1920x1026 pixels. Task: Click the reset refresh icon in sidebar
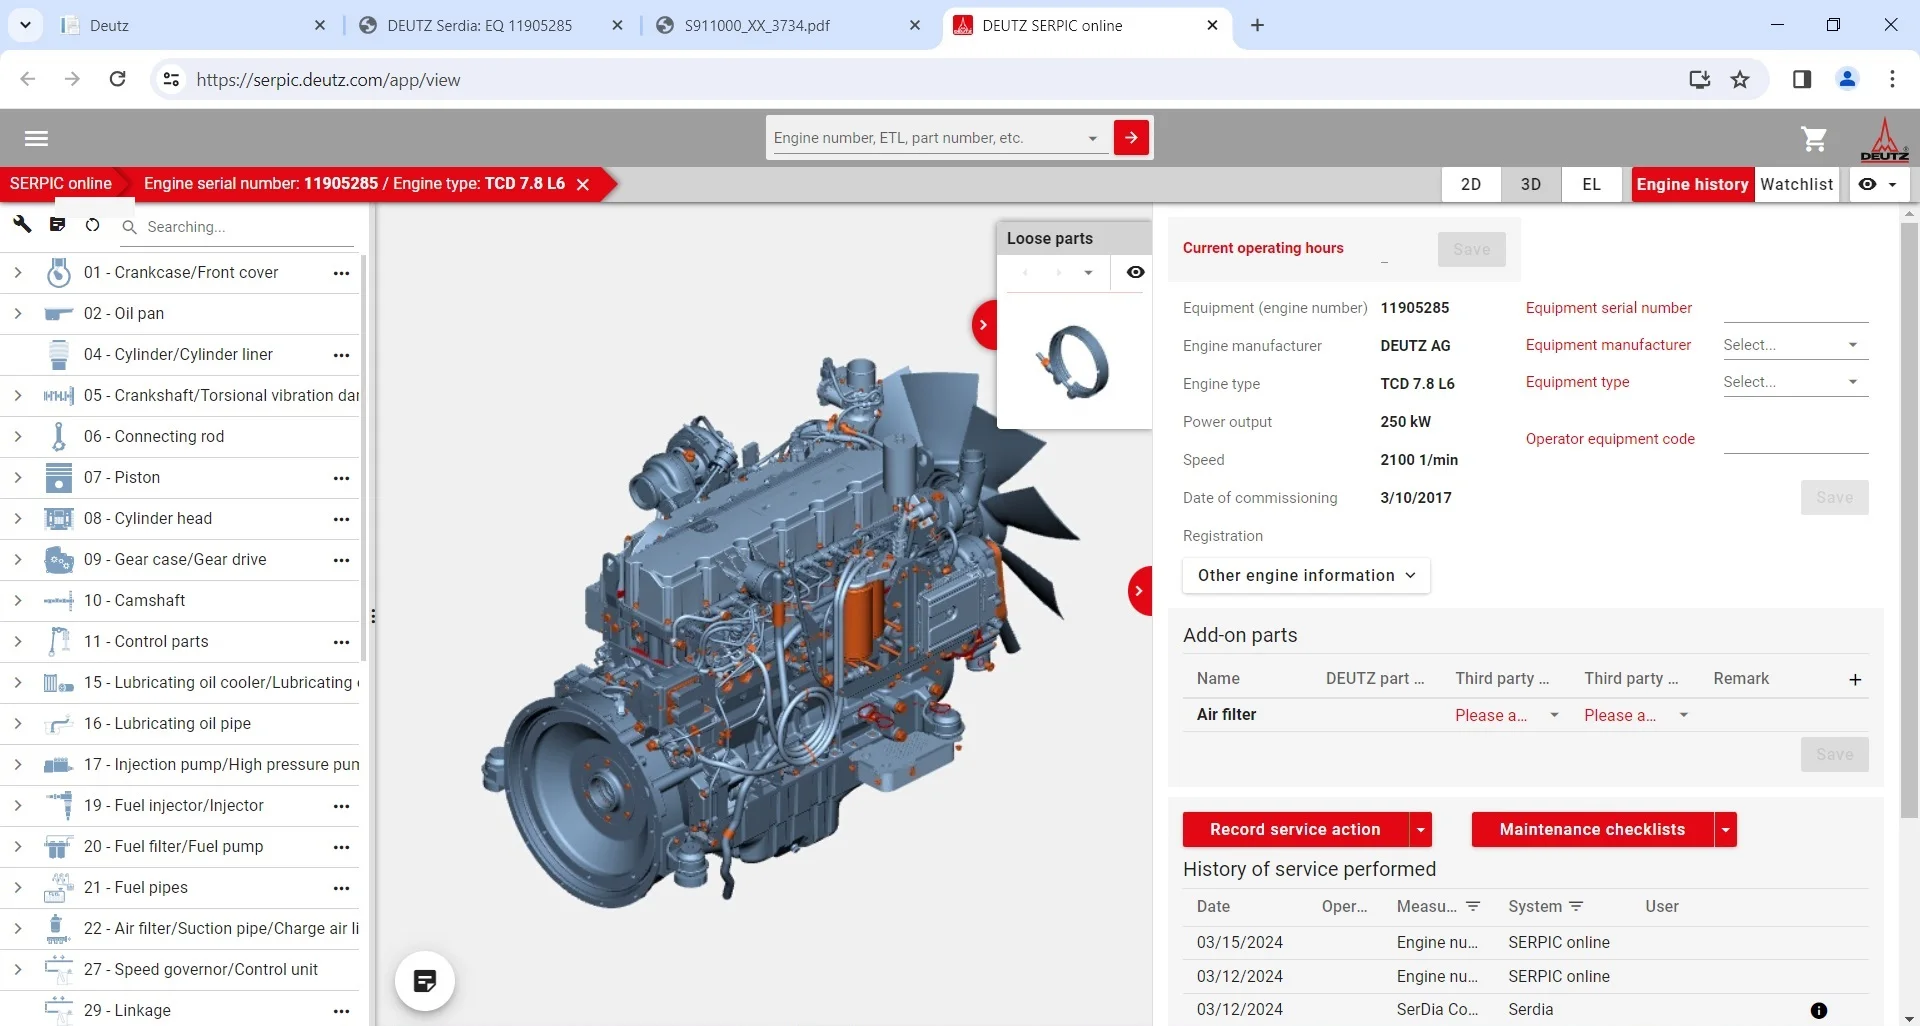pyautogui.click(x=92, y=225)
